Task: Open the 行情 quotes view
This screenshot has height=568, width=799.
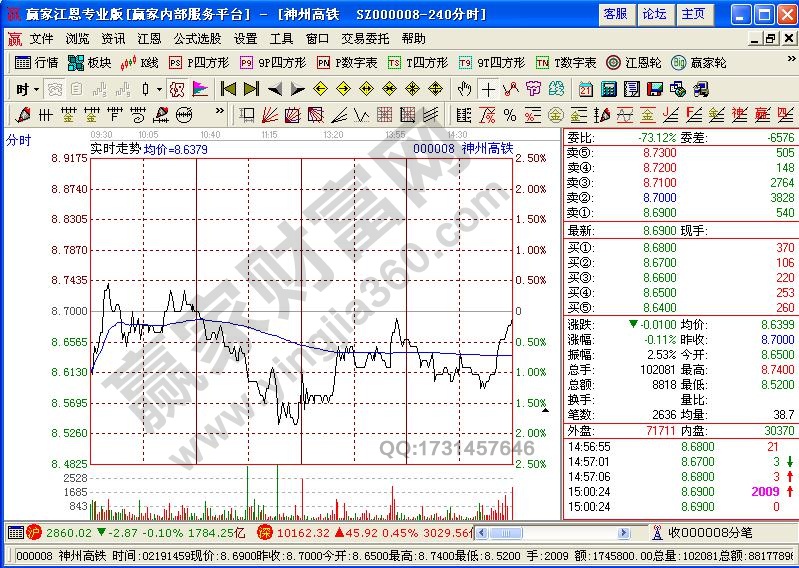Action: [38, 62]
